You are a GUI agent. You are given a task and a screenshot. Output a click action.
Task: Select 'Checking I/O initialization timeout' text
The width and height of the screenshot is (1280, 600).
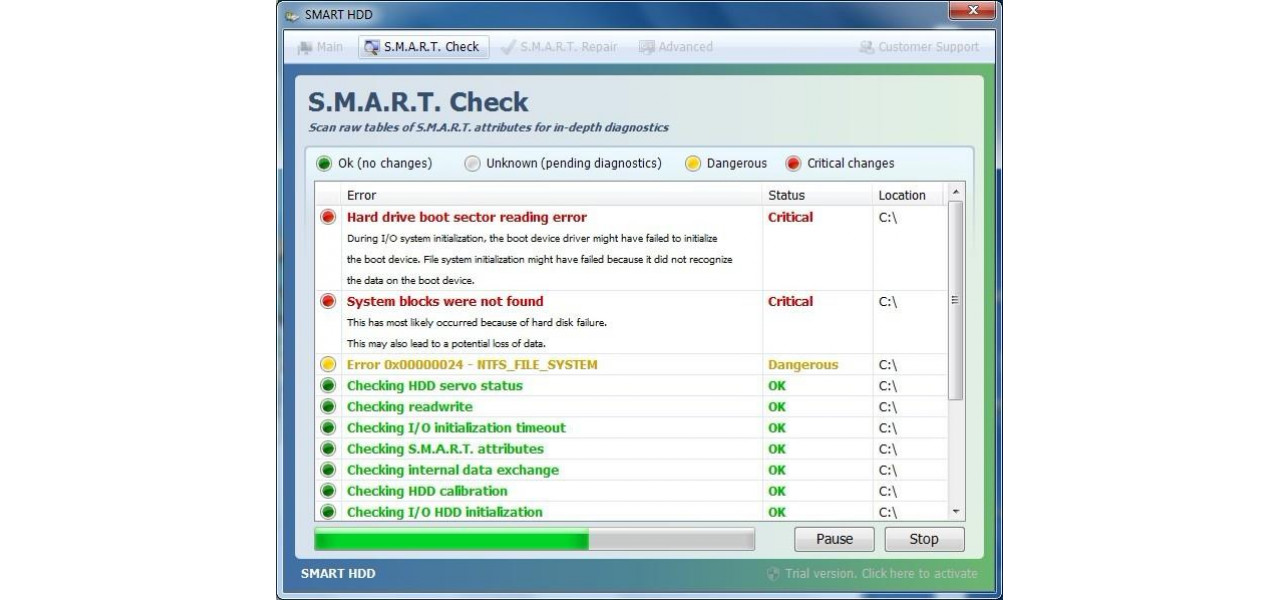coord(456,428)
